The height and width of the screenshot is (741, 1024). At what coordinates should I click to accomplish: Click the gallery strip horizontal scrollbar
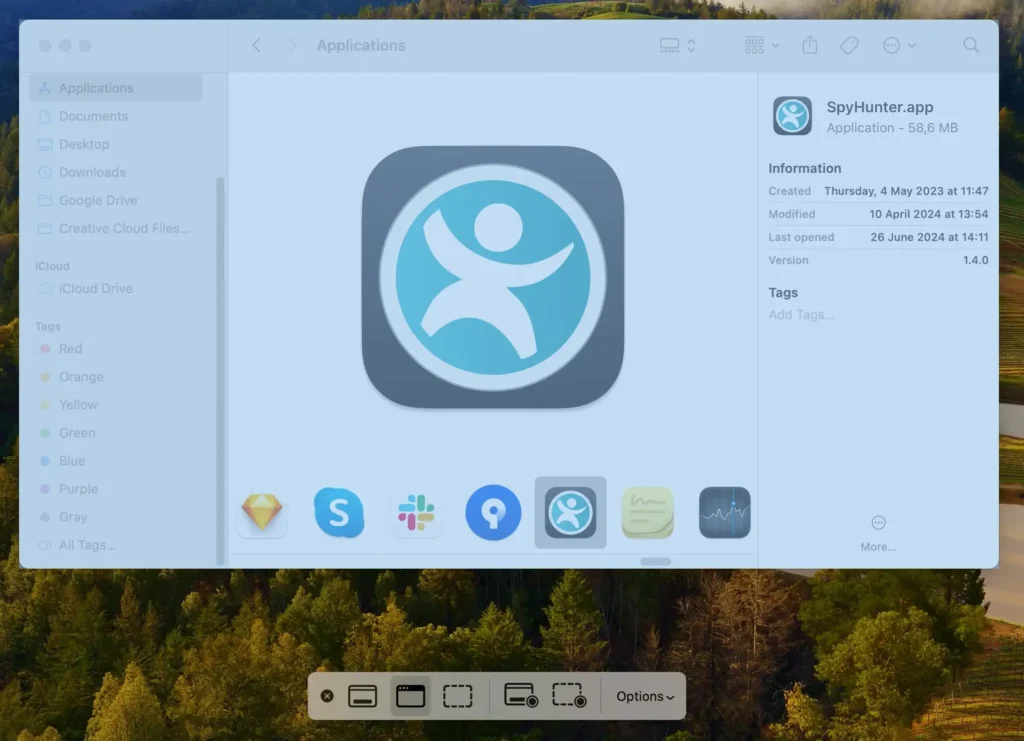pyautogui.click(x=656, y=561)
